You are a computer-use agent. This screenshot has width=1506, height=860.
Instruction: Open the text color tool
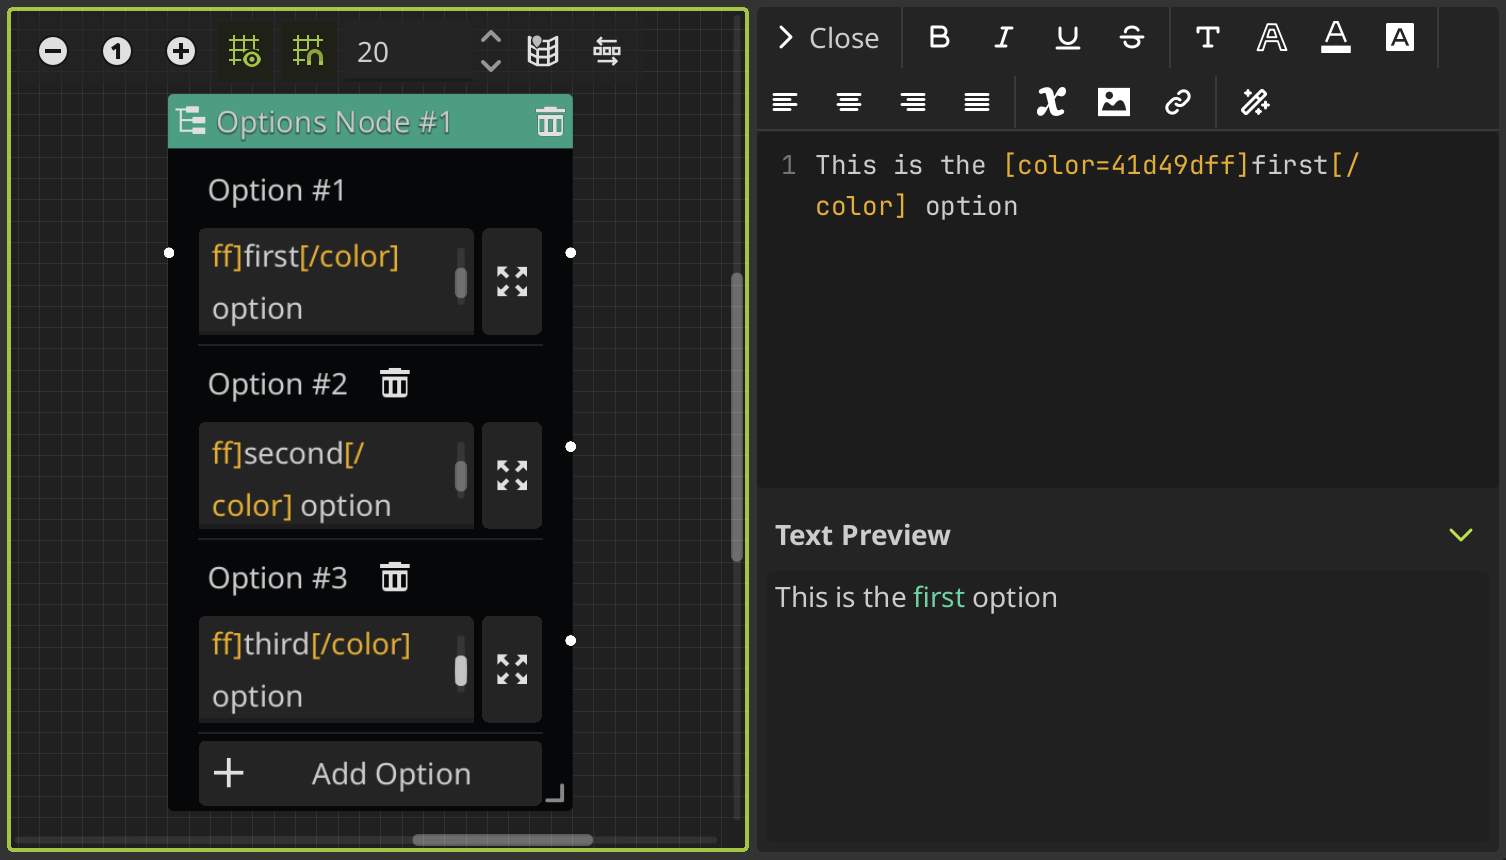(x=1335, y=37)
